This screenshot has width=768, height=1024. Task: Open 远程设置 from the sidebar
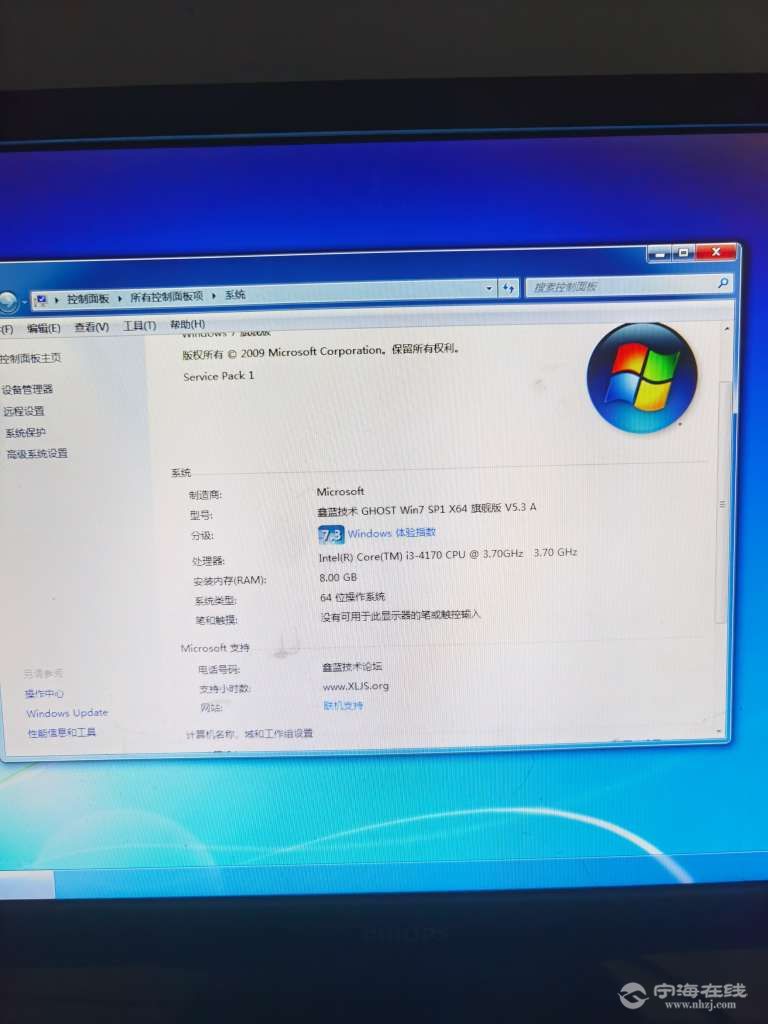(24, 411)
